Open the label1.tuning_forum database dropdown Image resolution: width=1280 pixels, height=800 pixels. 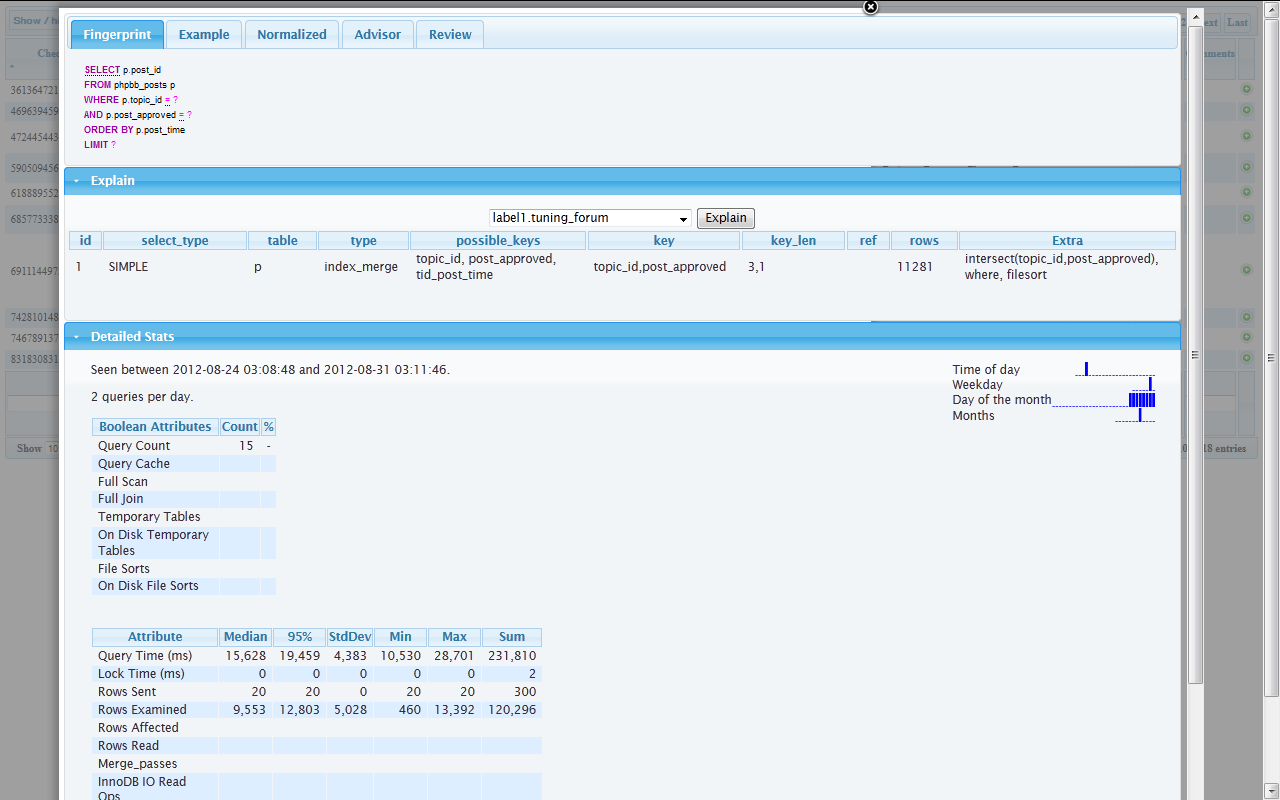590,218
